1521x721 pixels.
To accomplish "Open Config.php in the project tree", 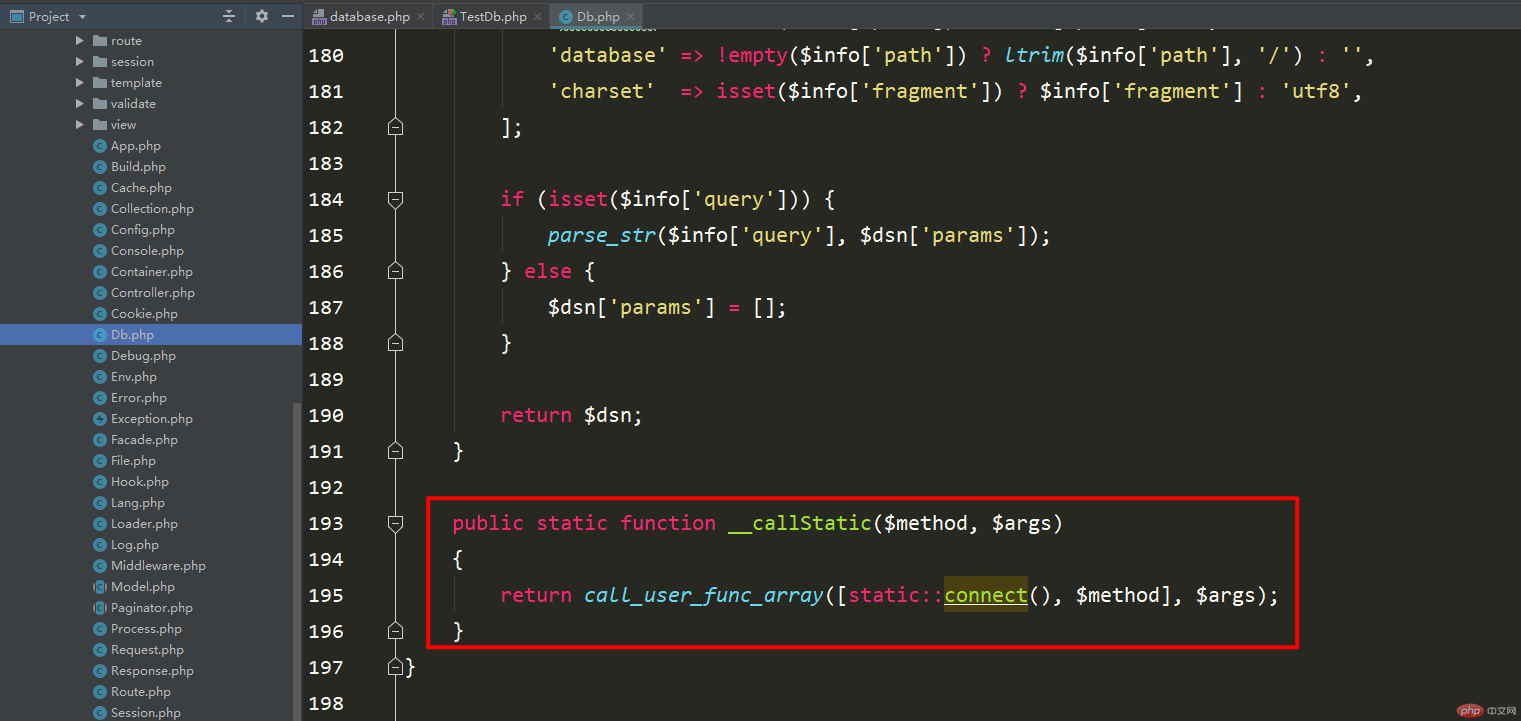I will [143, 230].
